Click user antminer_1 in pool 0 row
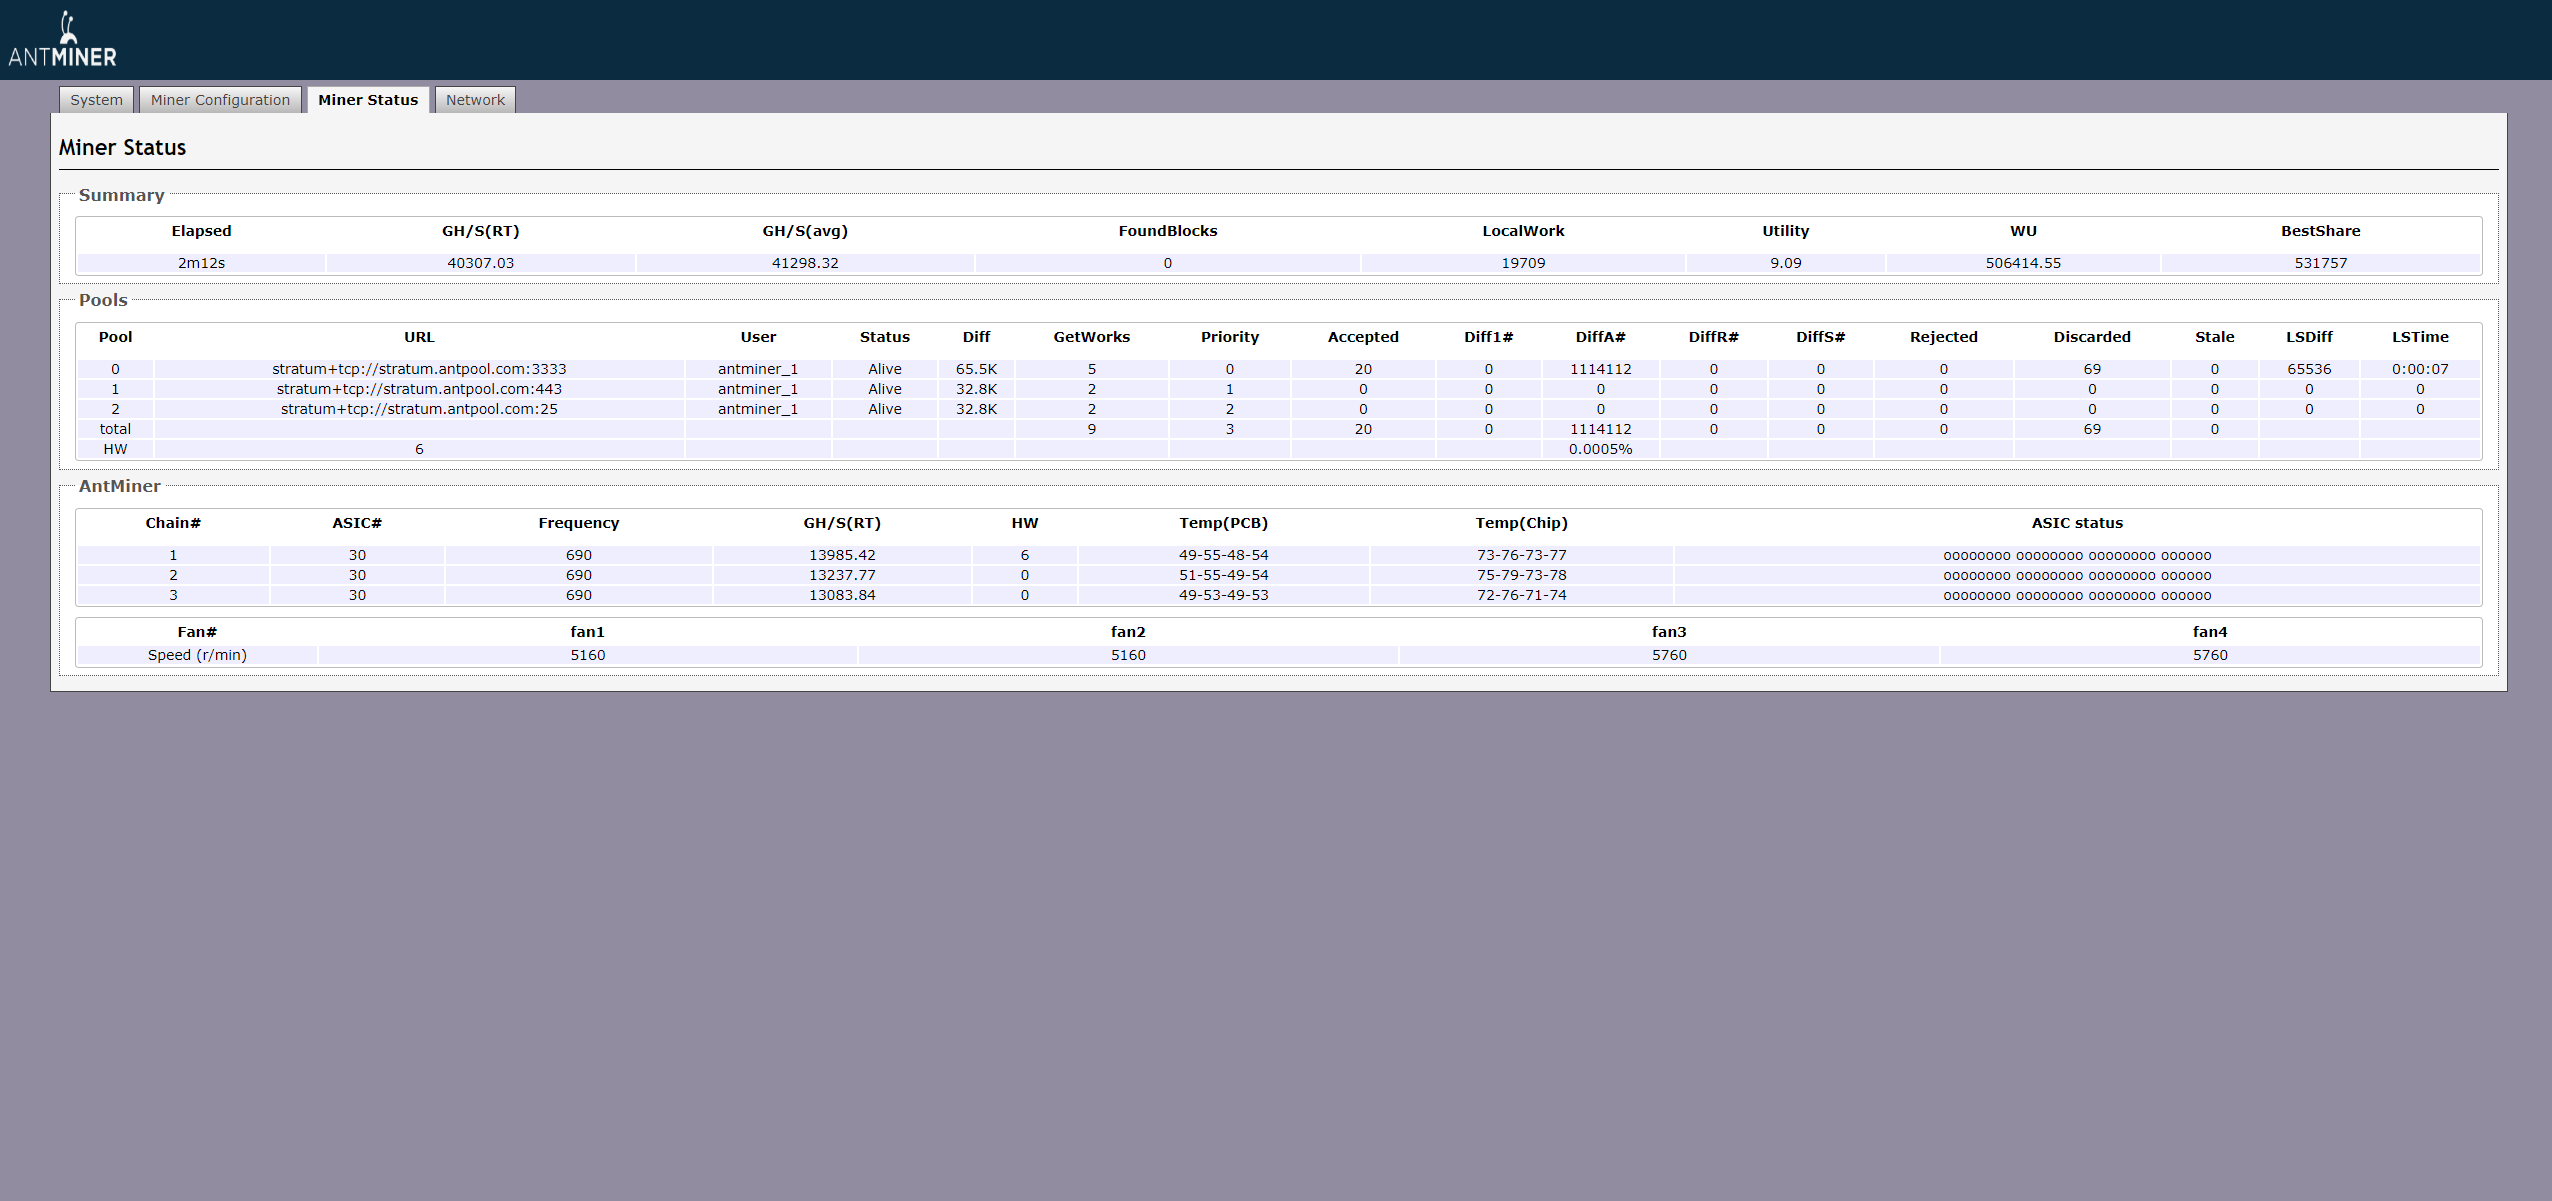 [758, 369]
